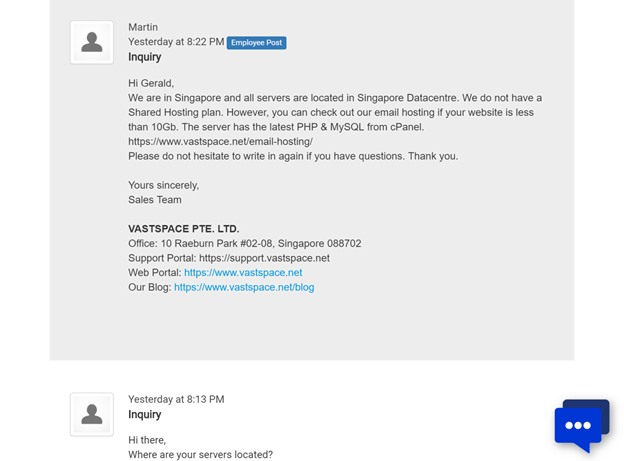Image resolution: width=624 pixels, height=461 pixels.
Task: Click the Hi there greeting line
Action: pos(147,440)
